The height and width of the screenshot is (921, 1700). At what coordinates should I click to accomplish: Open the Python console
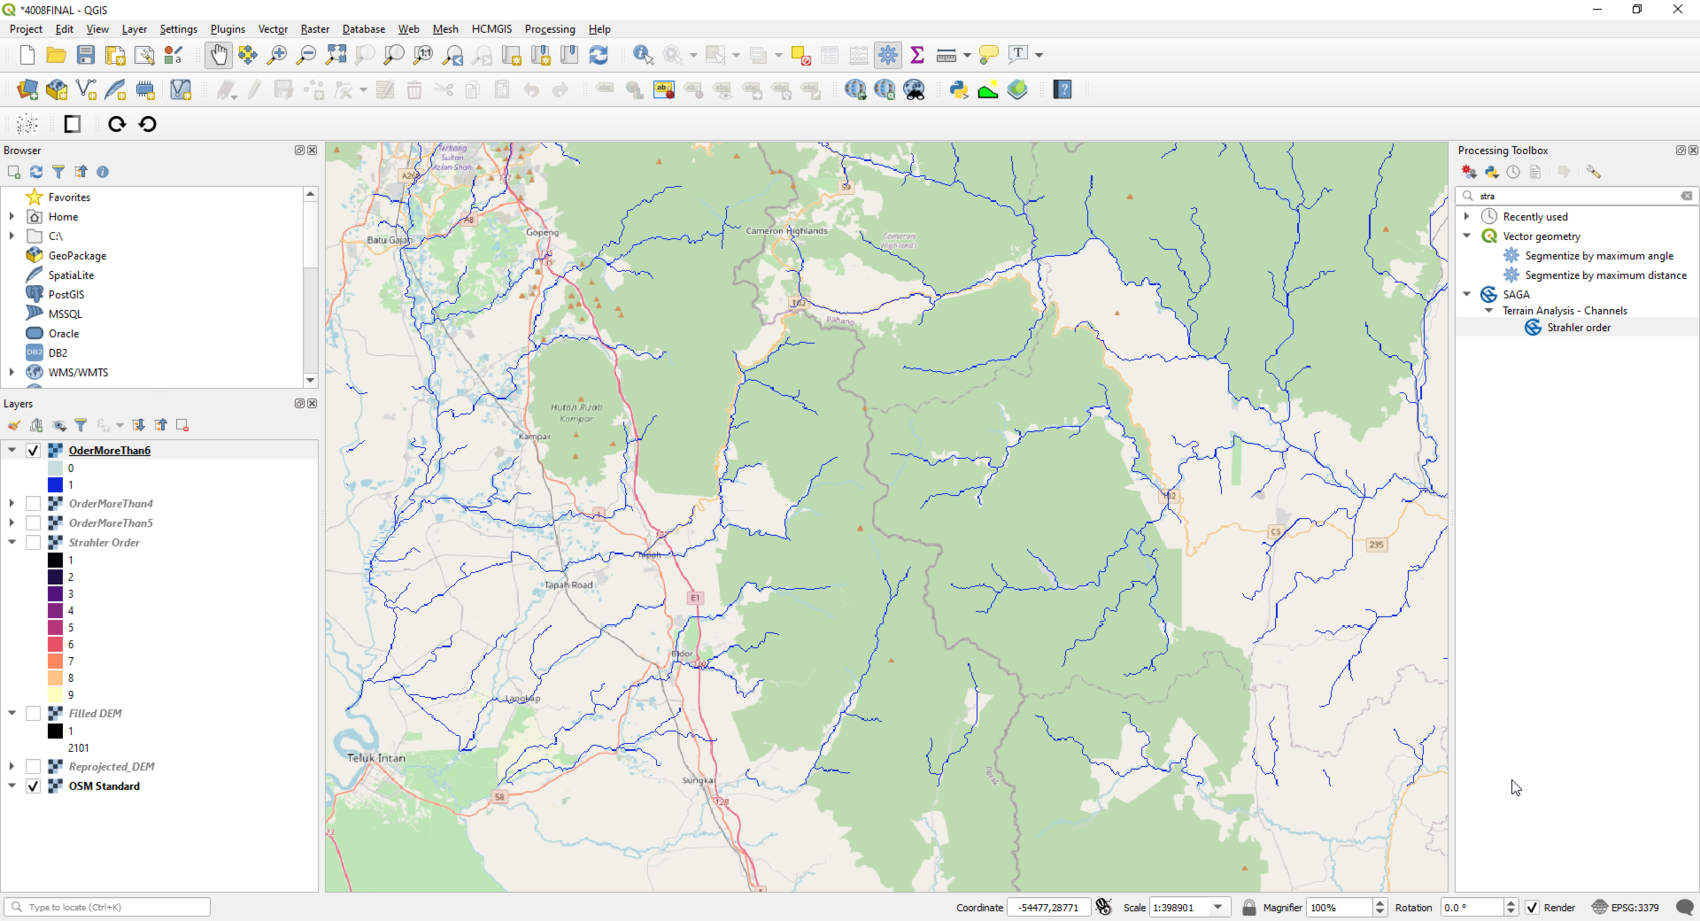(957, 90)
